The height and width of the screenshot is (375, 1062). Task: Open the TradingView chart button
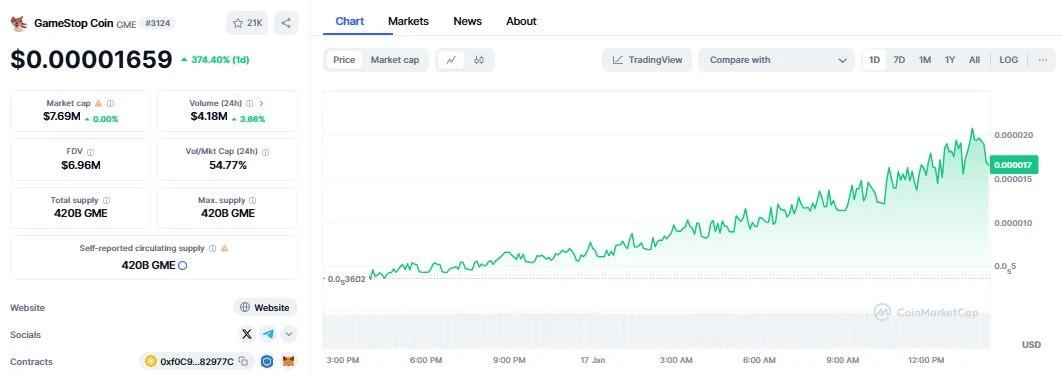[x=647, y=60]
